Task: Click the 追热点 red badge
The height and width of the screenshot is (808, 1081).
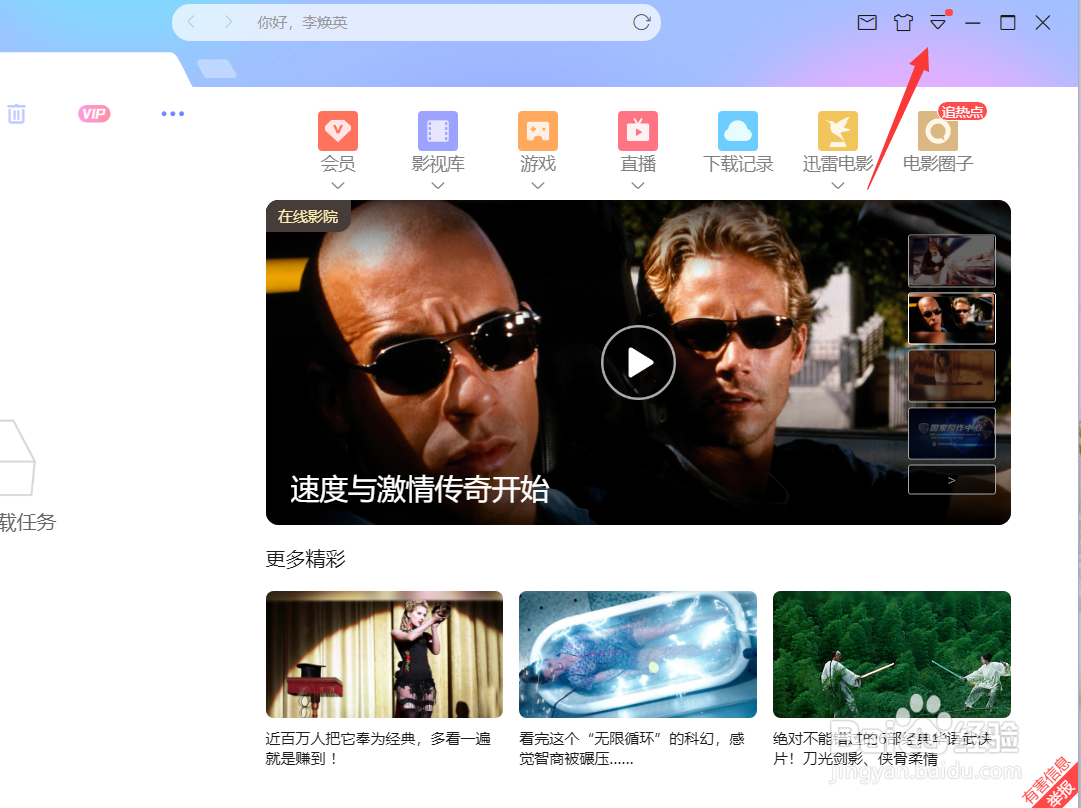Action: click(962, 112)
